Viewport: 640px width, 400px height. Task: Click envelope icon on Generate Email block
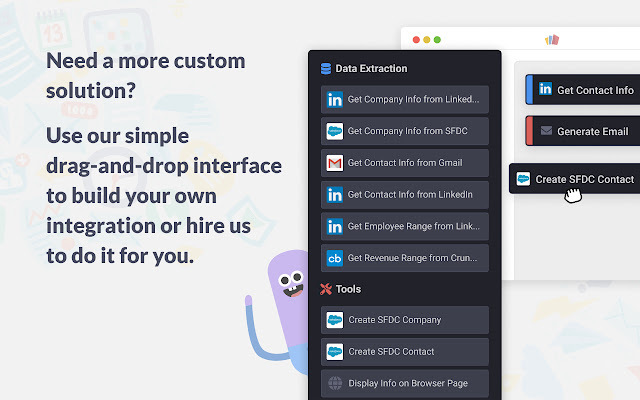(x=546, y=131)
